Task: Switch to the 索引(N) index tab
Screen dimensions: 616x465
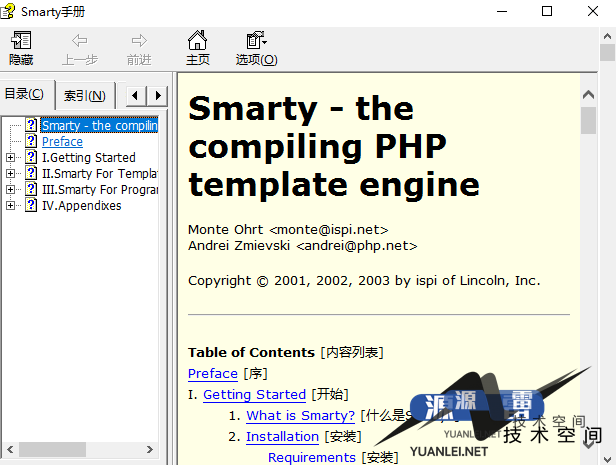Action: [x=85, y=95]
